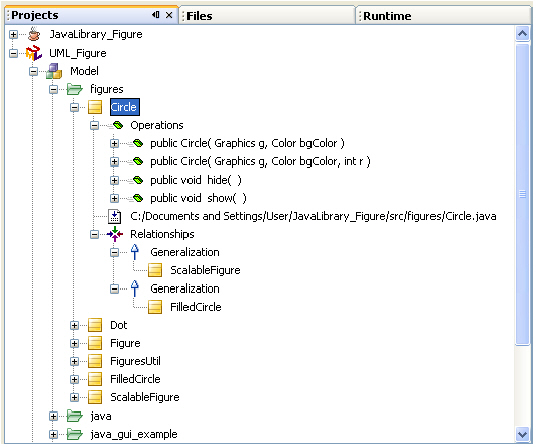Viewport: 537px width, 447px height.
Task: Select the FiguresUtil label
Action: point(135,361)
